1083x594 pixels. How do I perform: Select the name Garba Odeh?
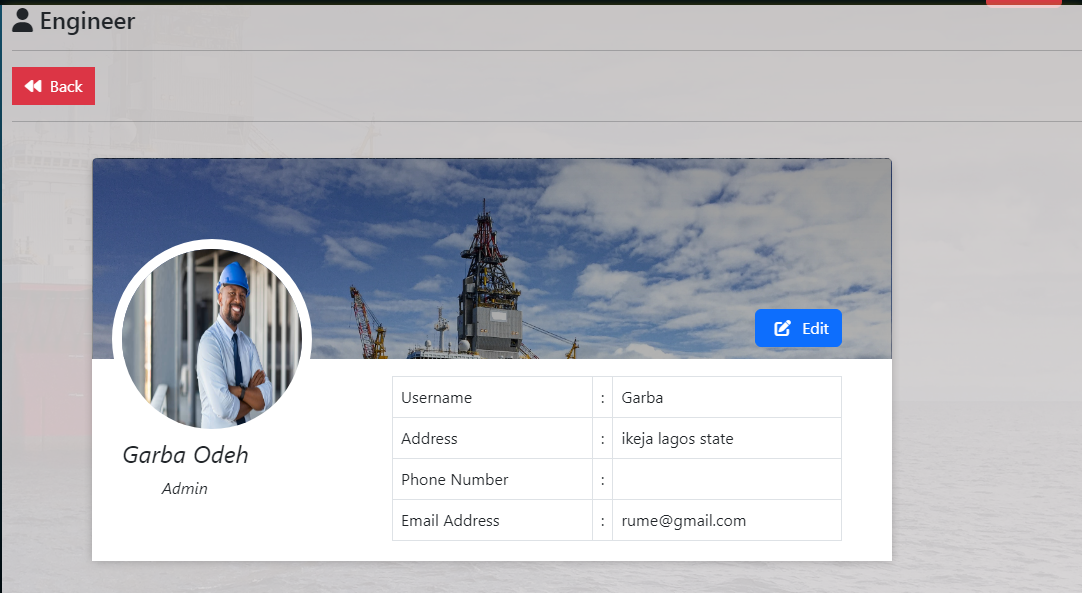coord(185,454)
